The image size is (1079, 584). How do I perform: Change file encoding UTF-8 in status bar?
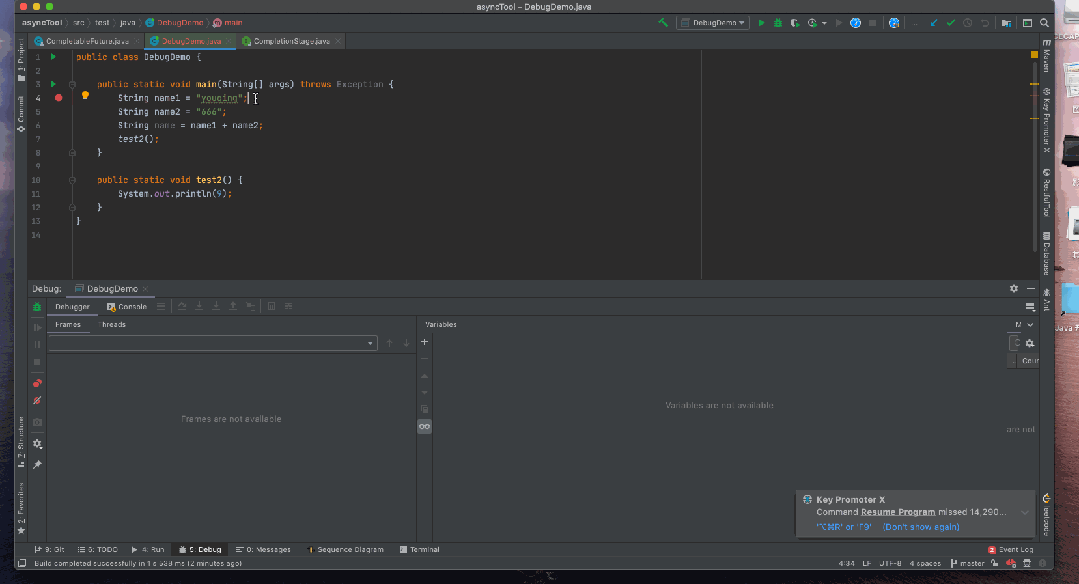(890, 563)
